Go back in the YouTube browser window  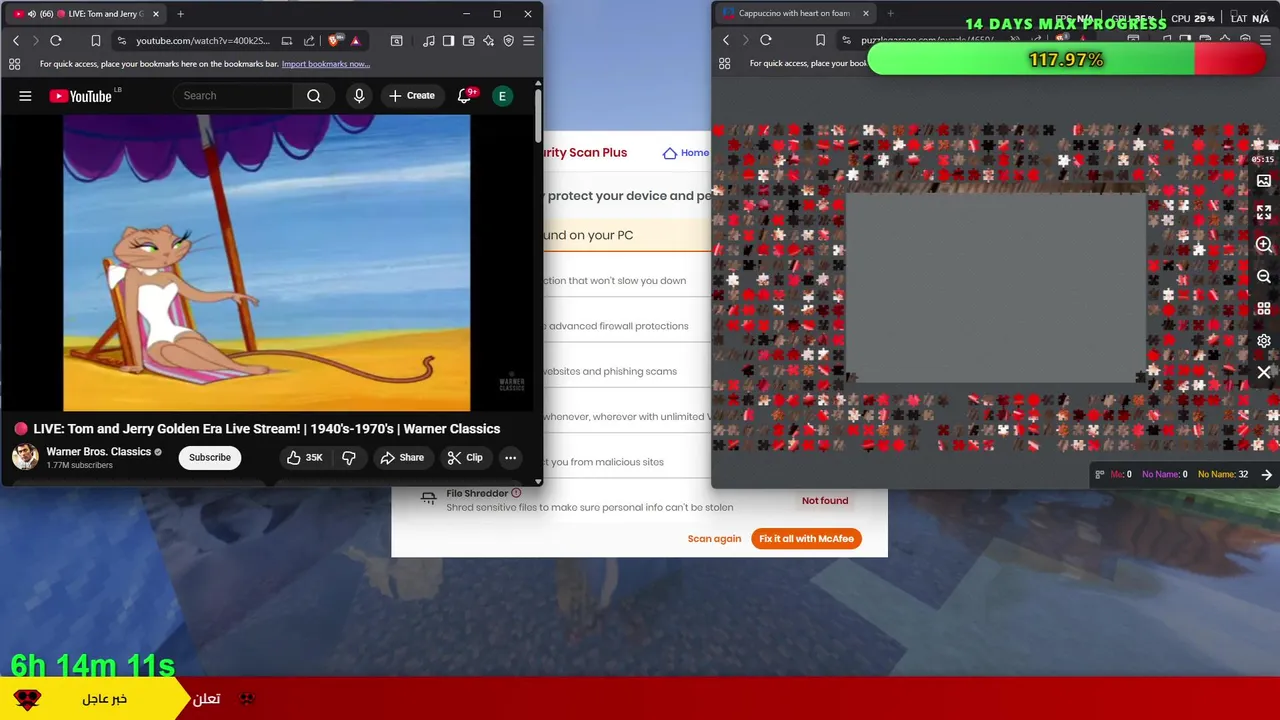coord(16,41)
